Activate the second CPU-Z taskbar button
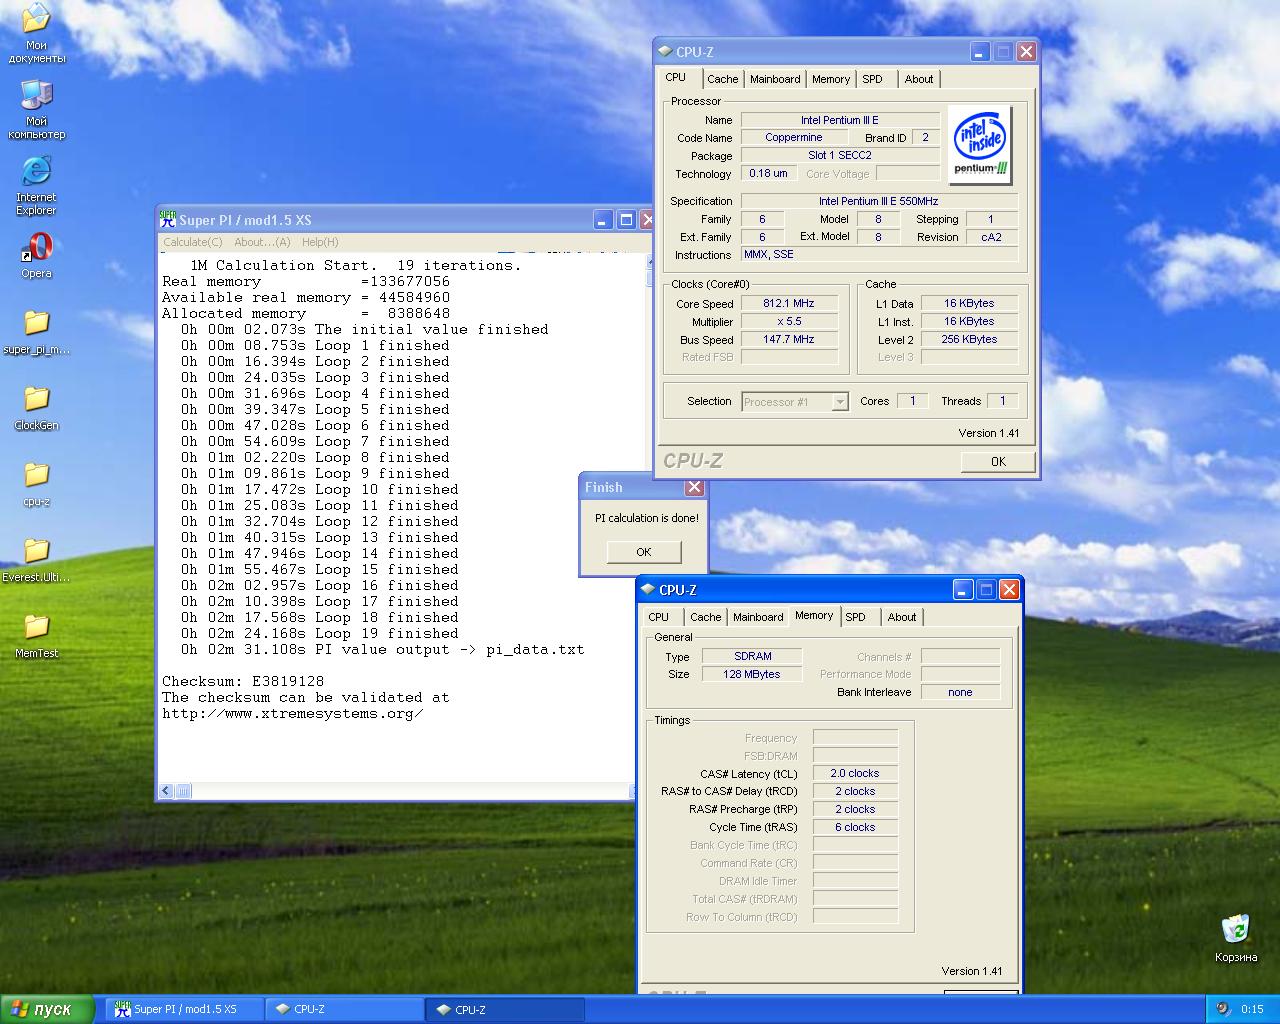The width and height of the screenshot is (1280, 1024). pyautogui.click(x=504, y=1009)
